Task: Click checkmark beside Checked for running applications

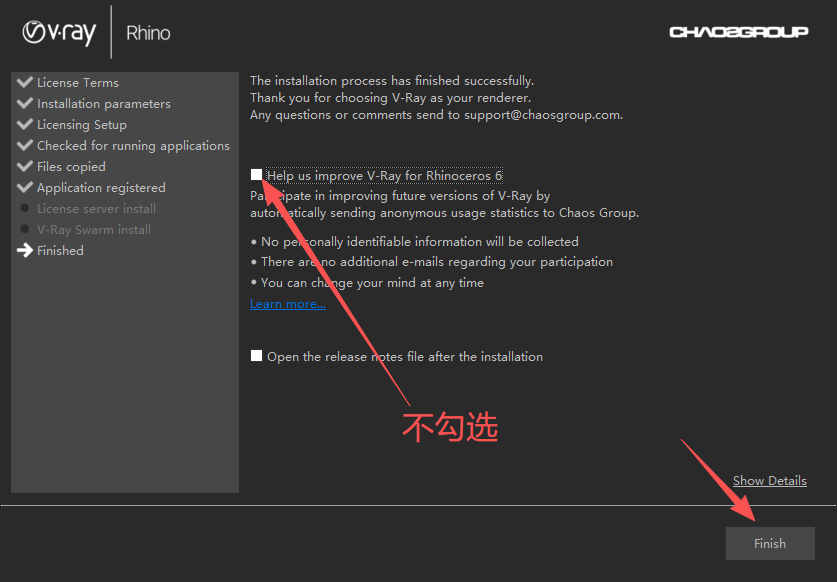Action: pyautogui.click(x=25, y=145)
